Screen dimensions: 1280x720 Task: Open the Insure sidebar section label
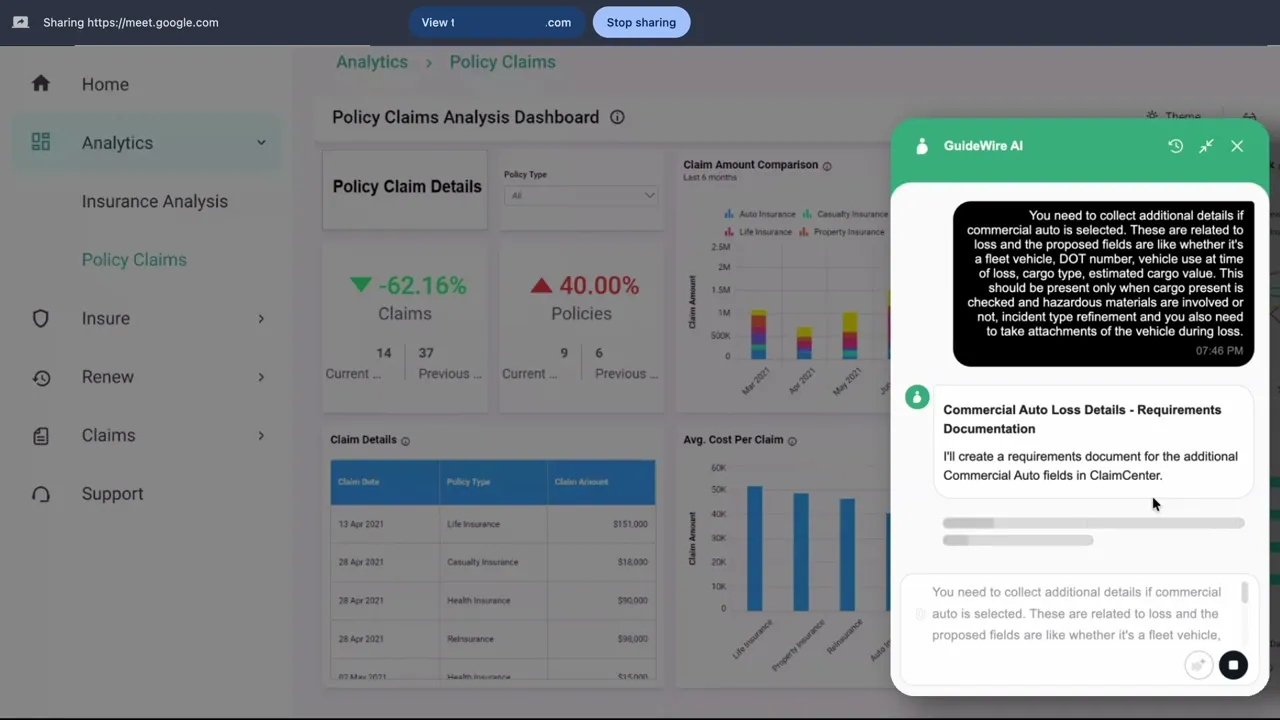click(106, 318)
